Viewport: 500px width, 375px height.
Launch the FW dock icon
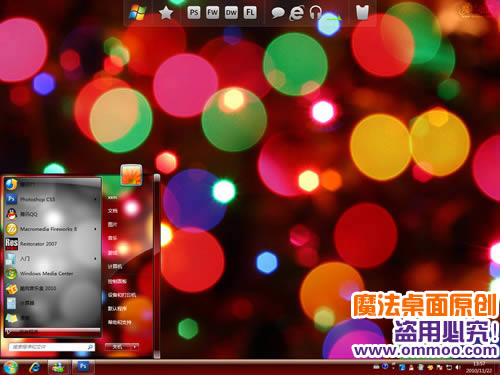coord(212,13)
